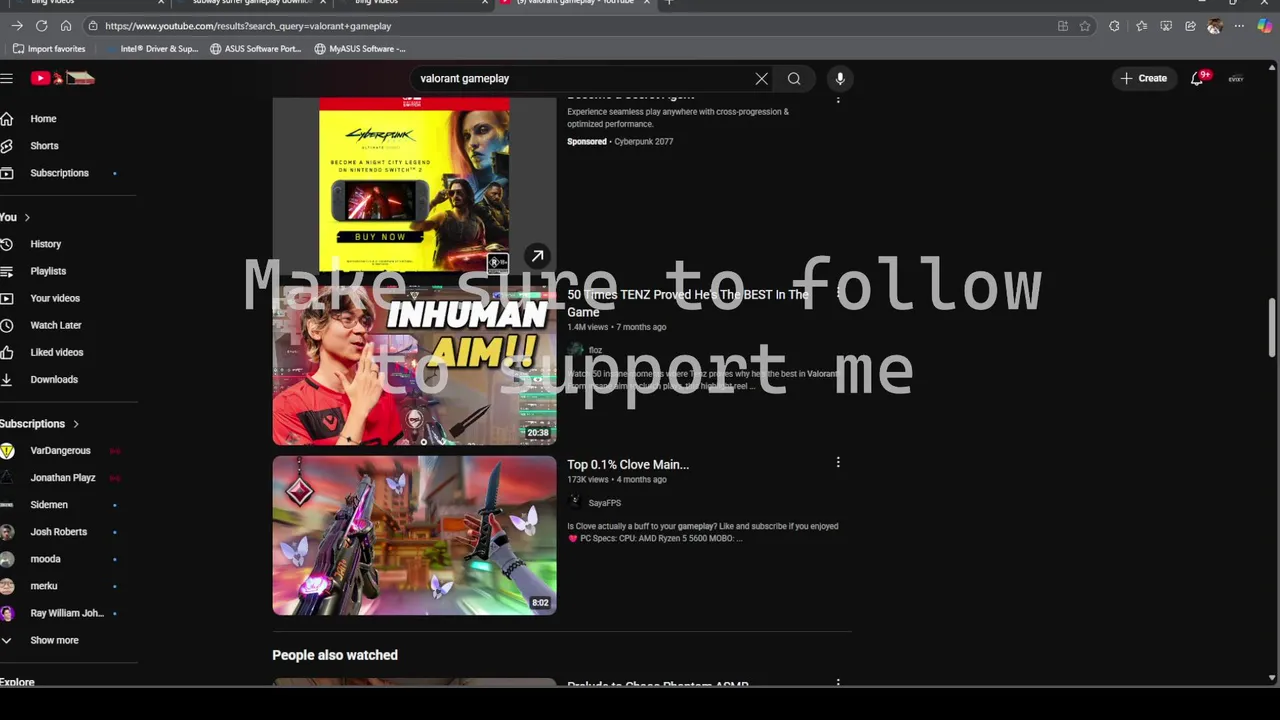Screen dimensions: 1280x720
Task: Open options menu for the Clove Main video
Action: 838,462
